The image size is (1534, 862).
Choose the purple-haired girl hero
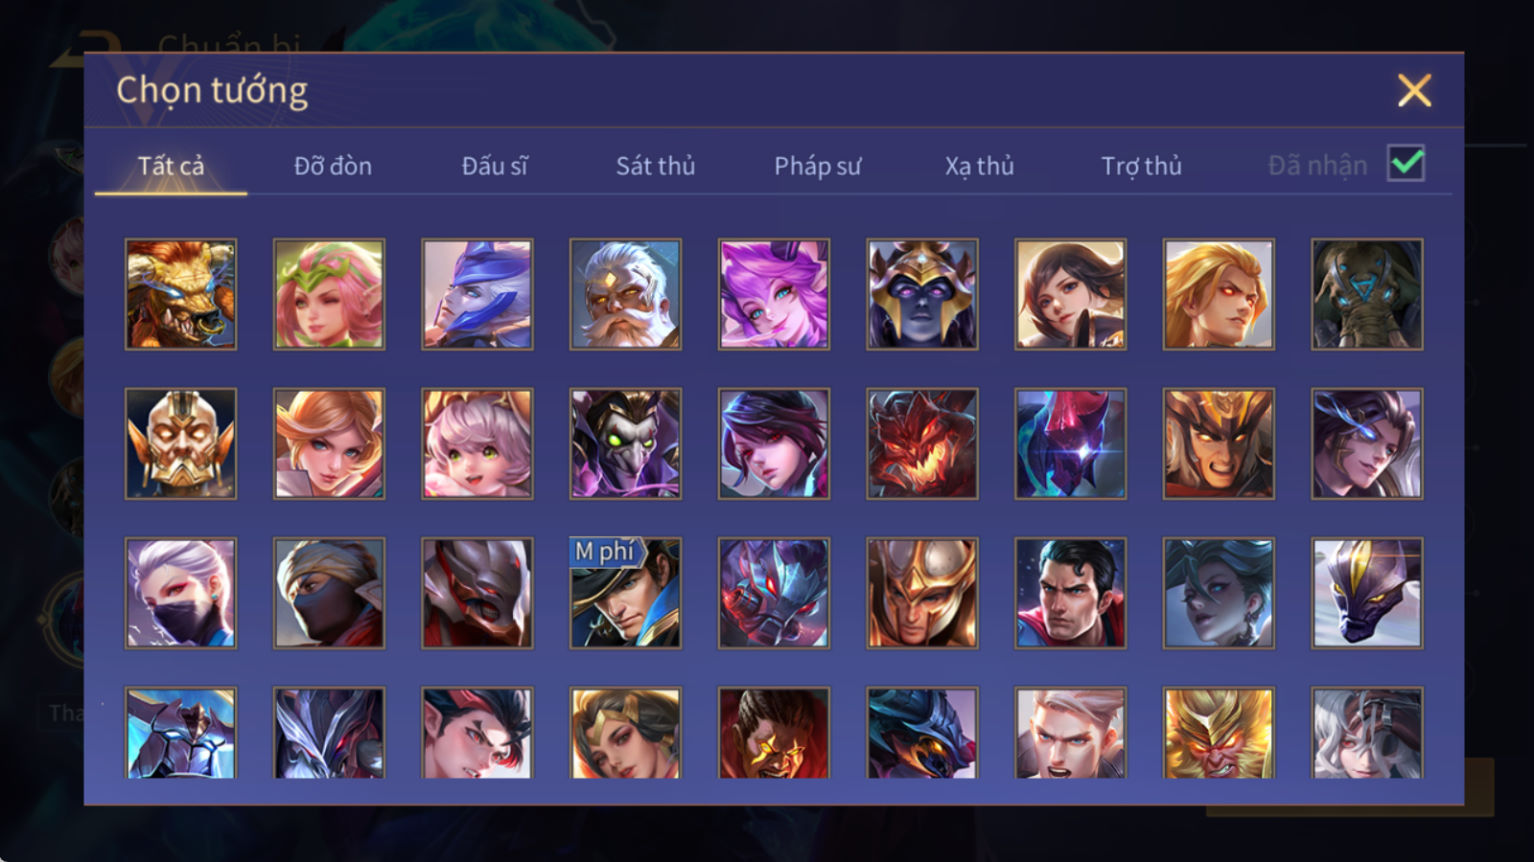[x=774, y=294]
